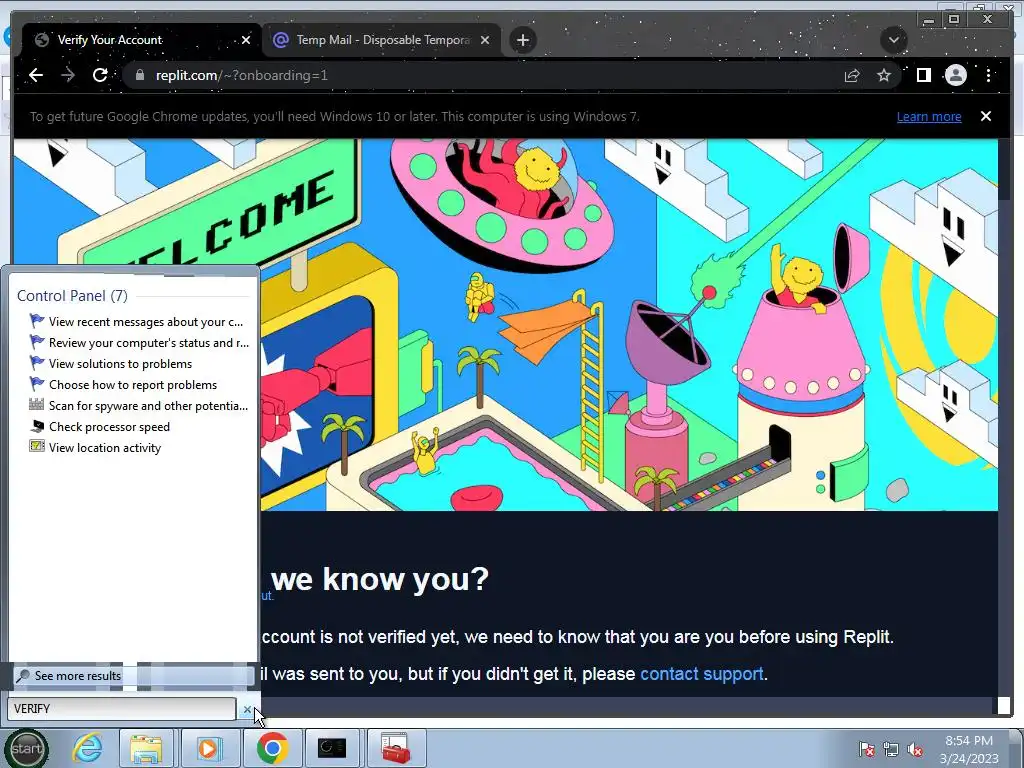Click the network tray icon
The width and height of the screenshot is (1024, 768).
click(891, 749)
